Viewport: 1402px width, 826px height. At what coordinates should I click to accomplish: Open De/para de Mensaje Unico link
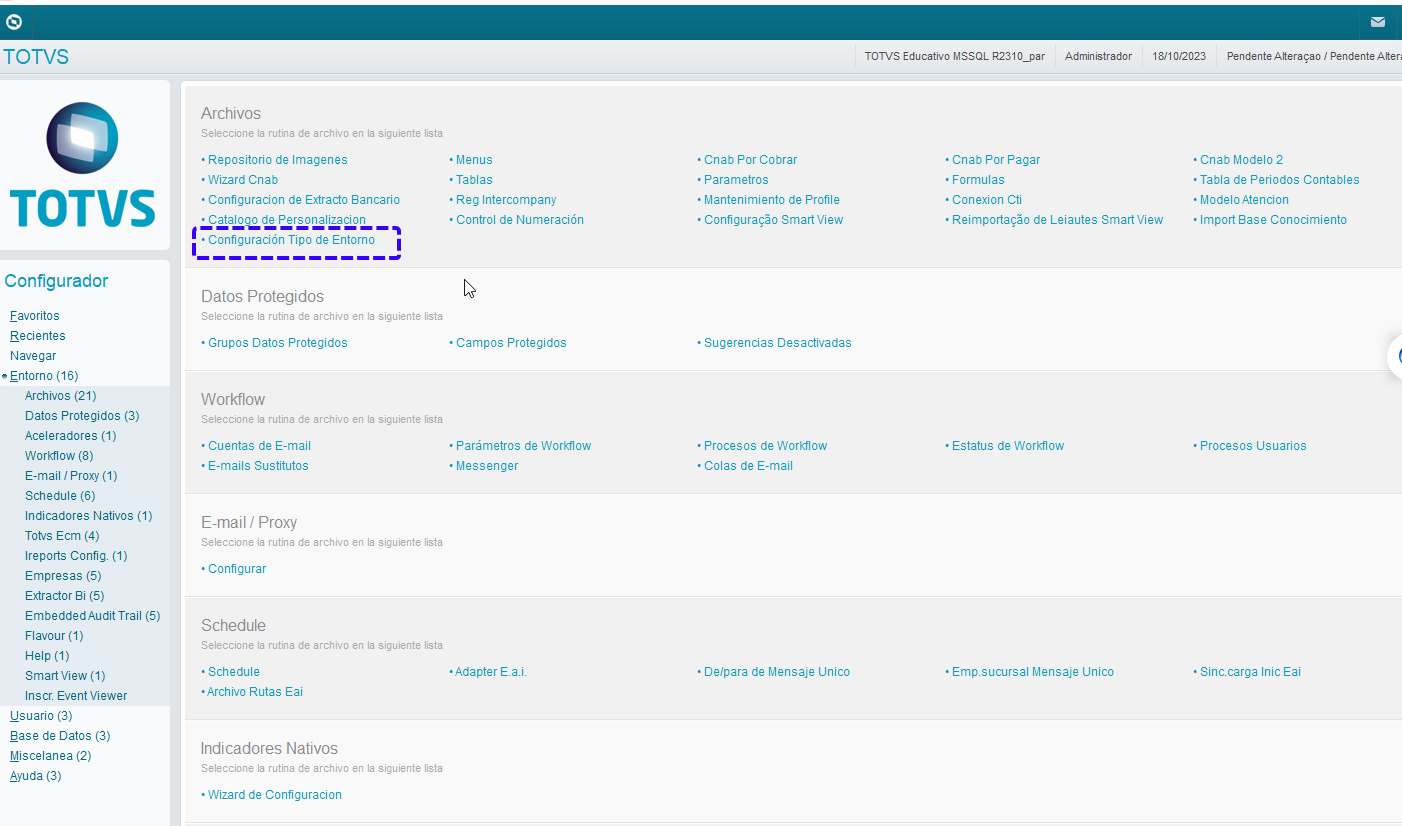coord(777,672)
